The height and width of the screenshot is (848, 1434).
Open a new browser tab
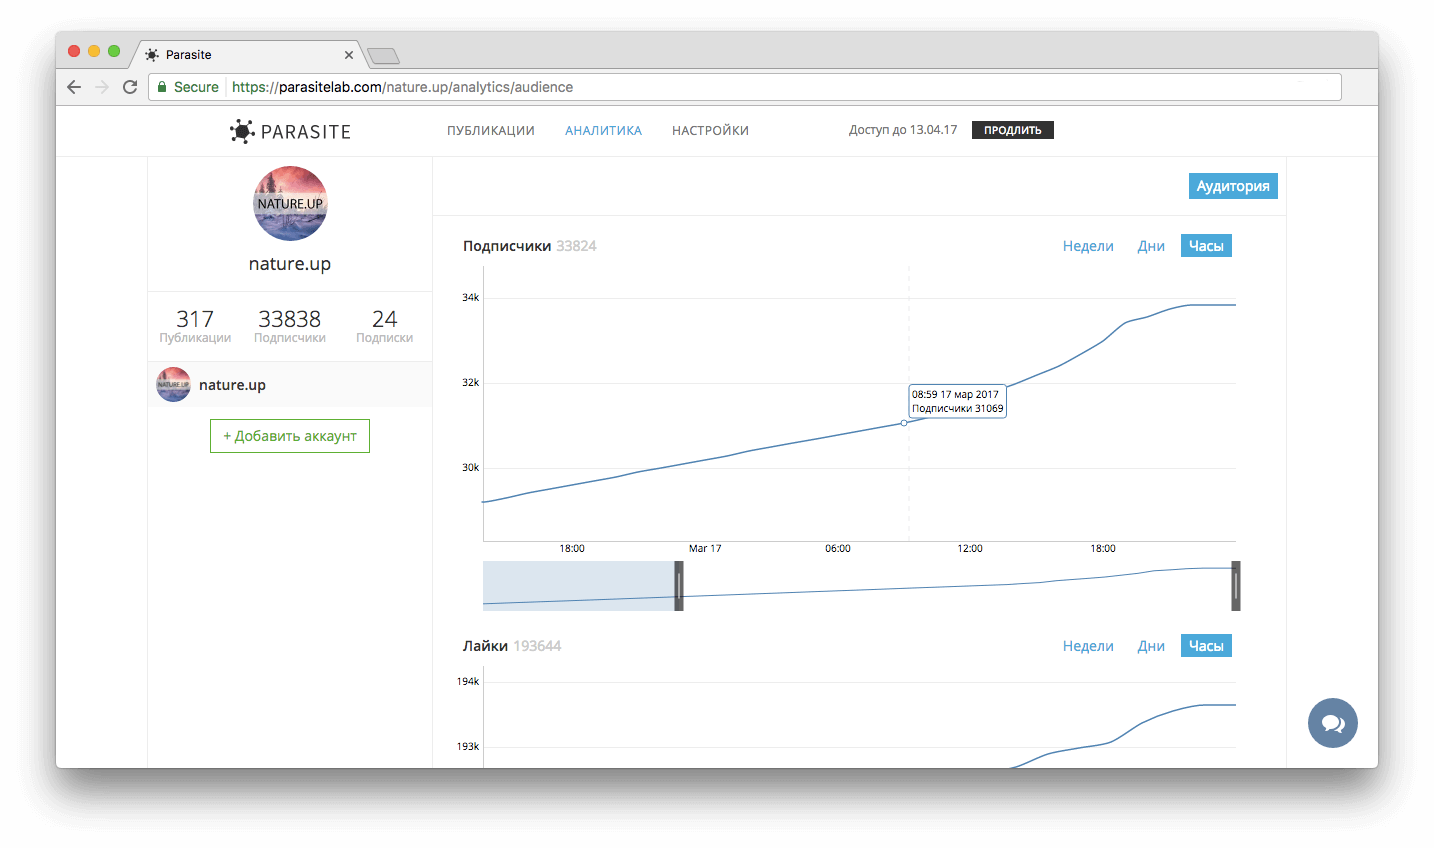[383, 56]
